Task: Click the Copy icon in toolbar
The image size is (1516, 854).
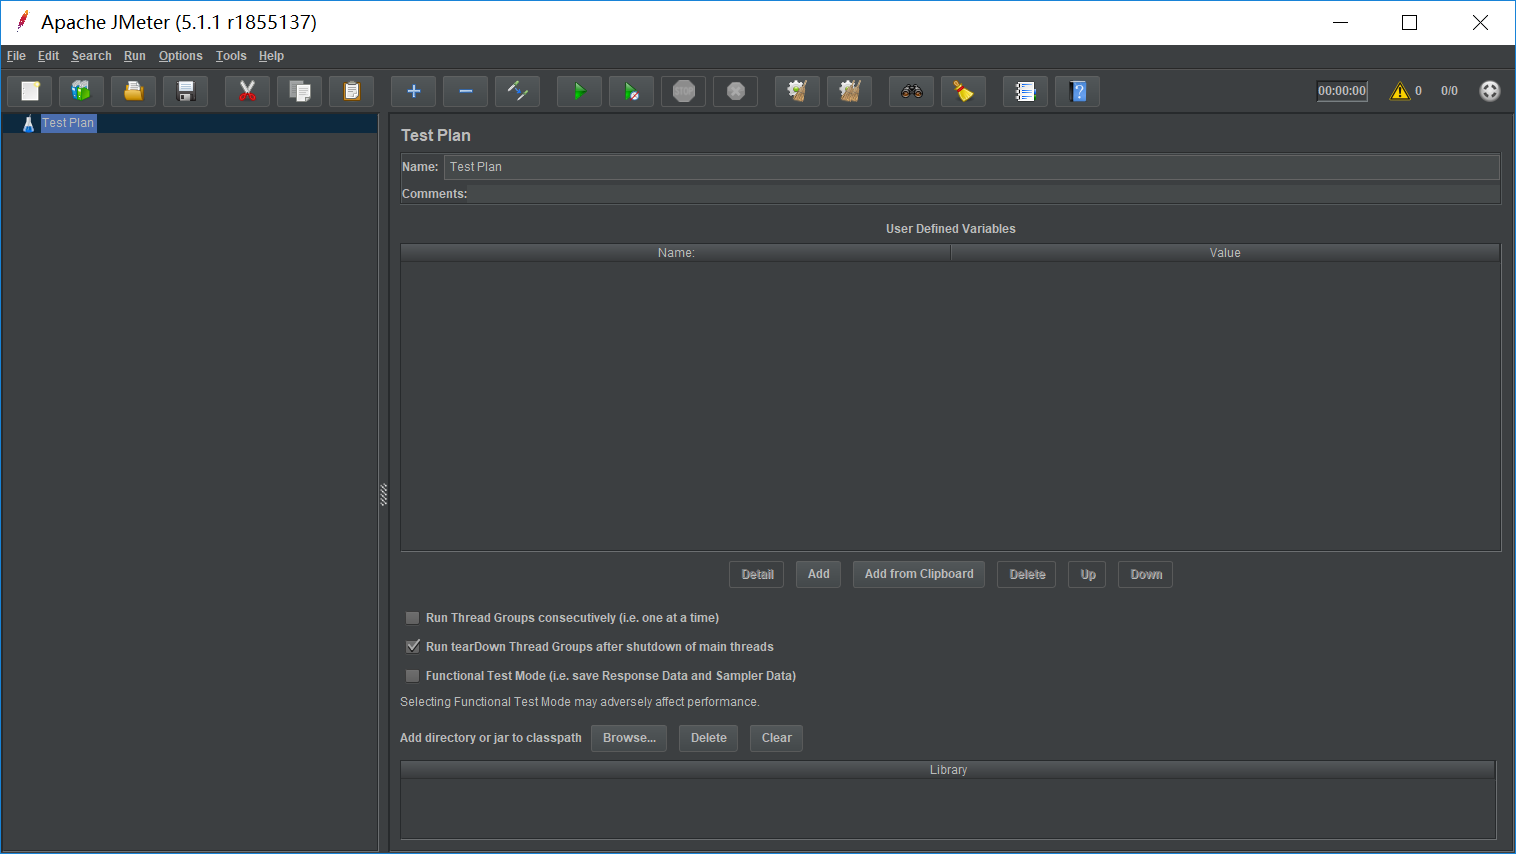Action: [300, 91]
